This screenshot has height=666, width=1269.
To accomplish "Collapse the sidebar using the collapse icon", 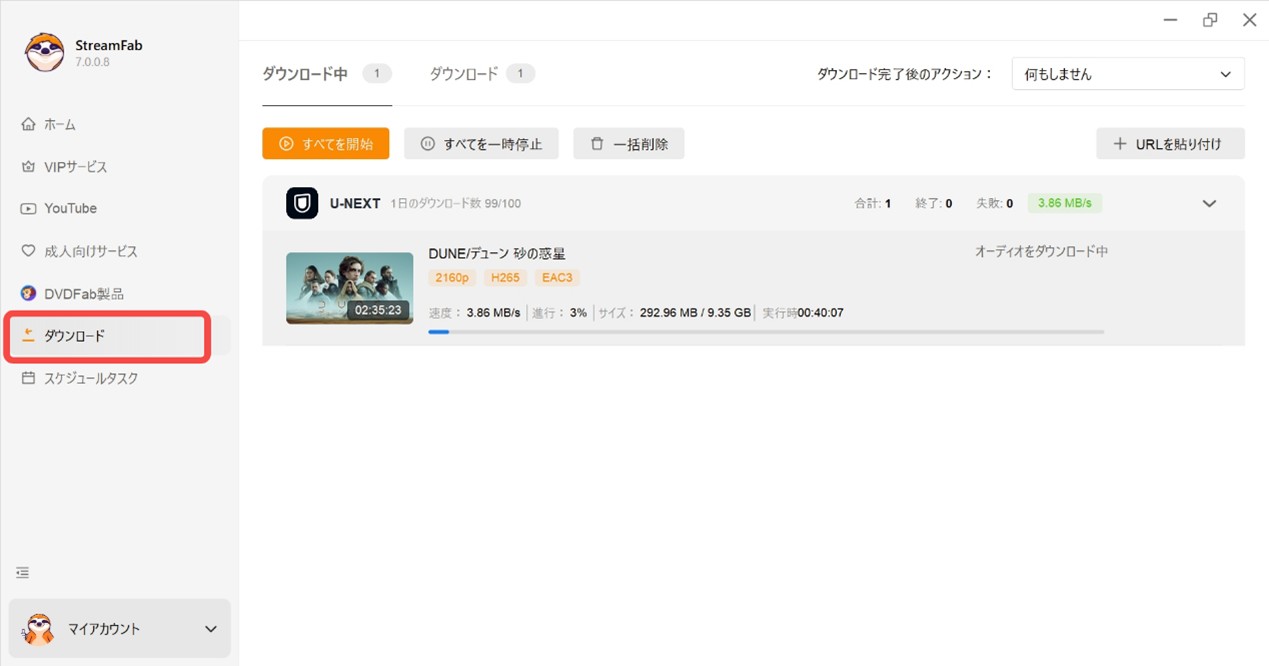I will [x=22, y=571].
